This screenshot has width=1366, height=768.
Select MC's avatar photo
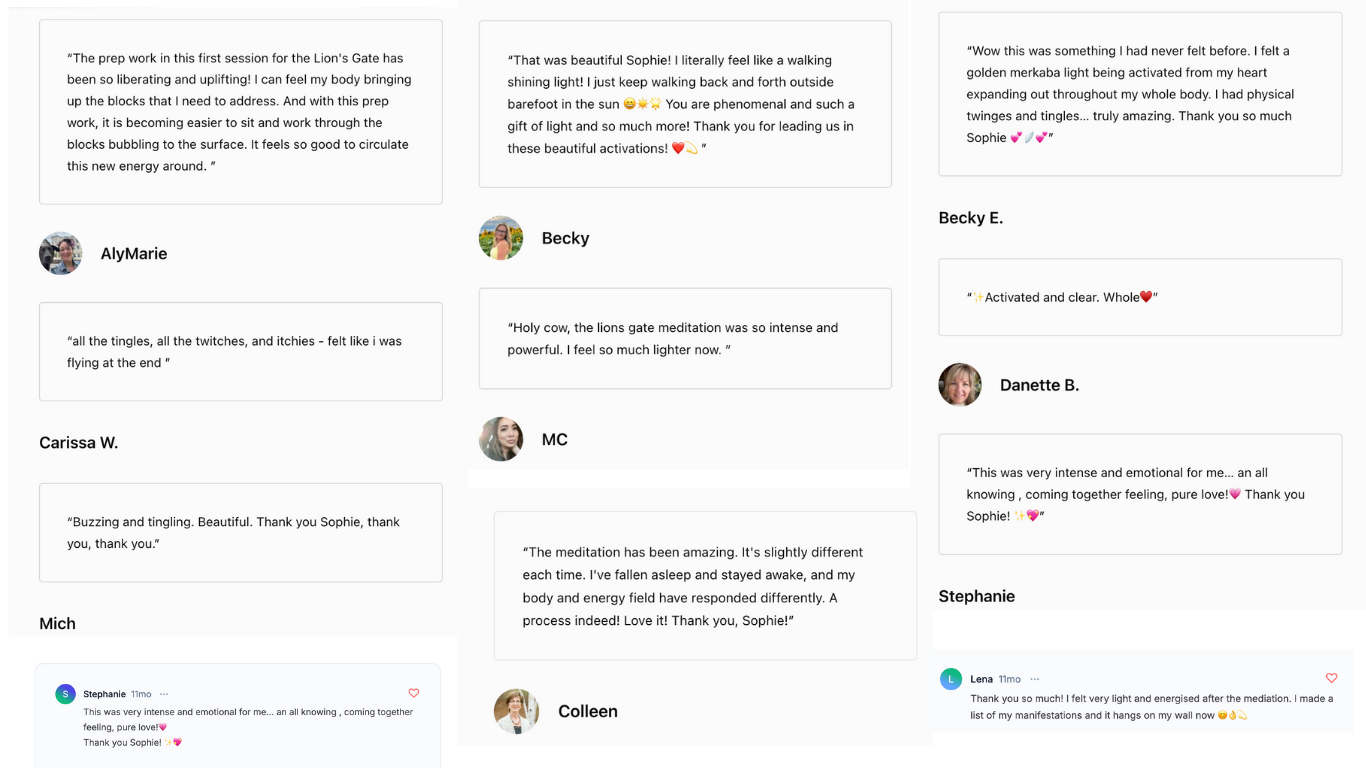501,439
